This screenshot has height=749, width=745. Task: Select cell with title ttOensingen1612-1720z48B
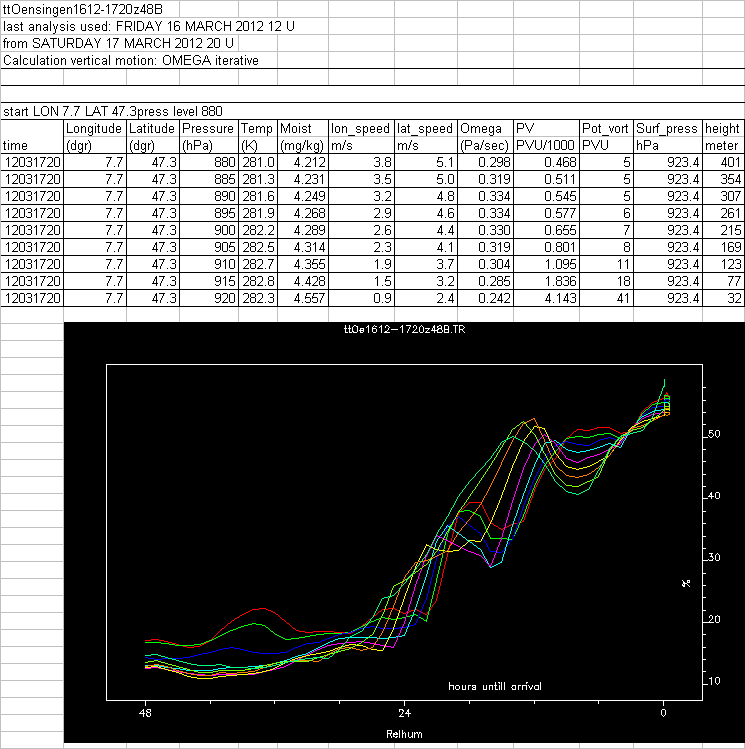[83, 9]
